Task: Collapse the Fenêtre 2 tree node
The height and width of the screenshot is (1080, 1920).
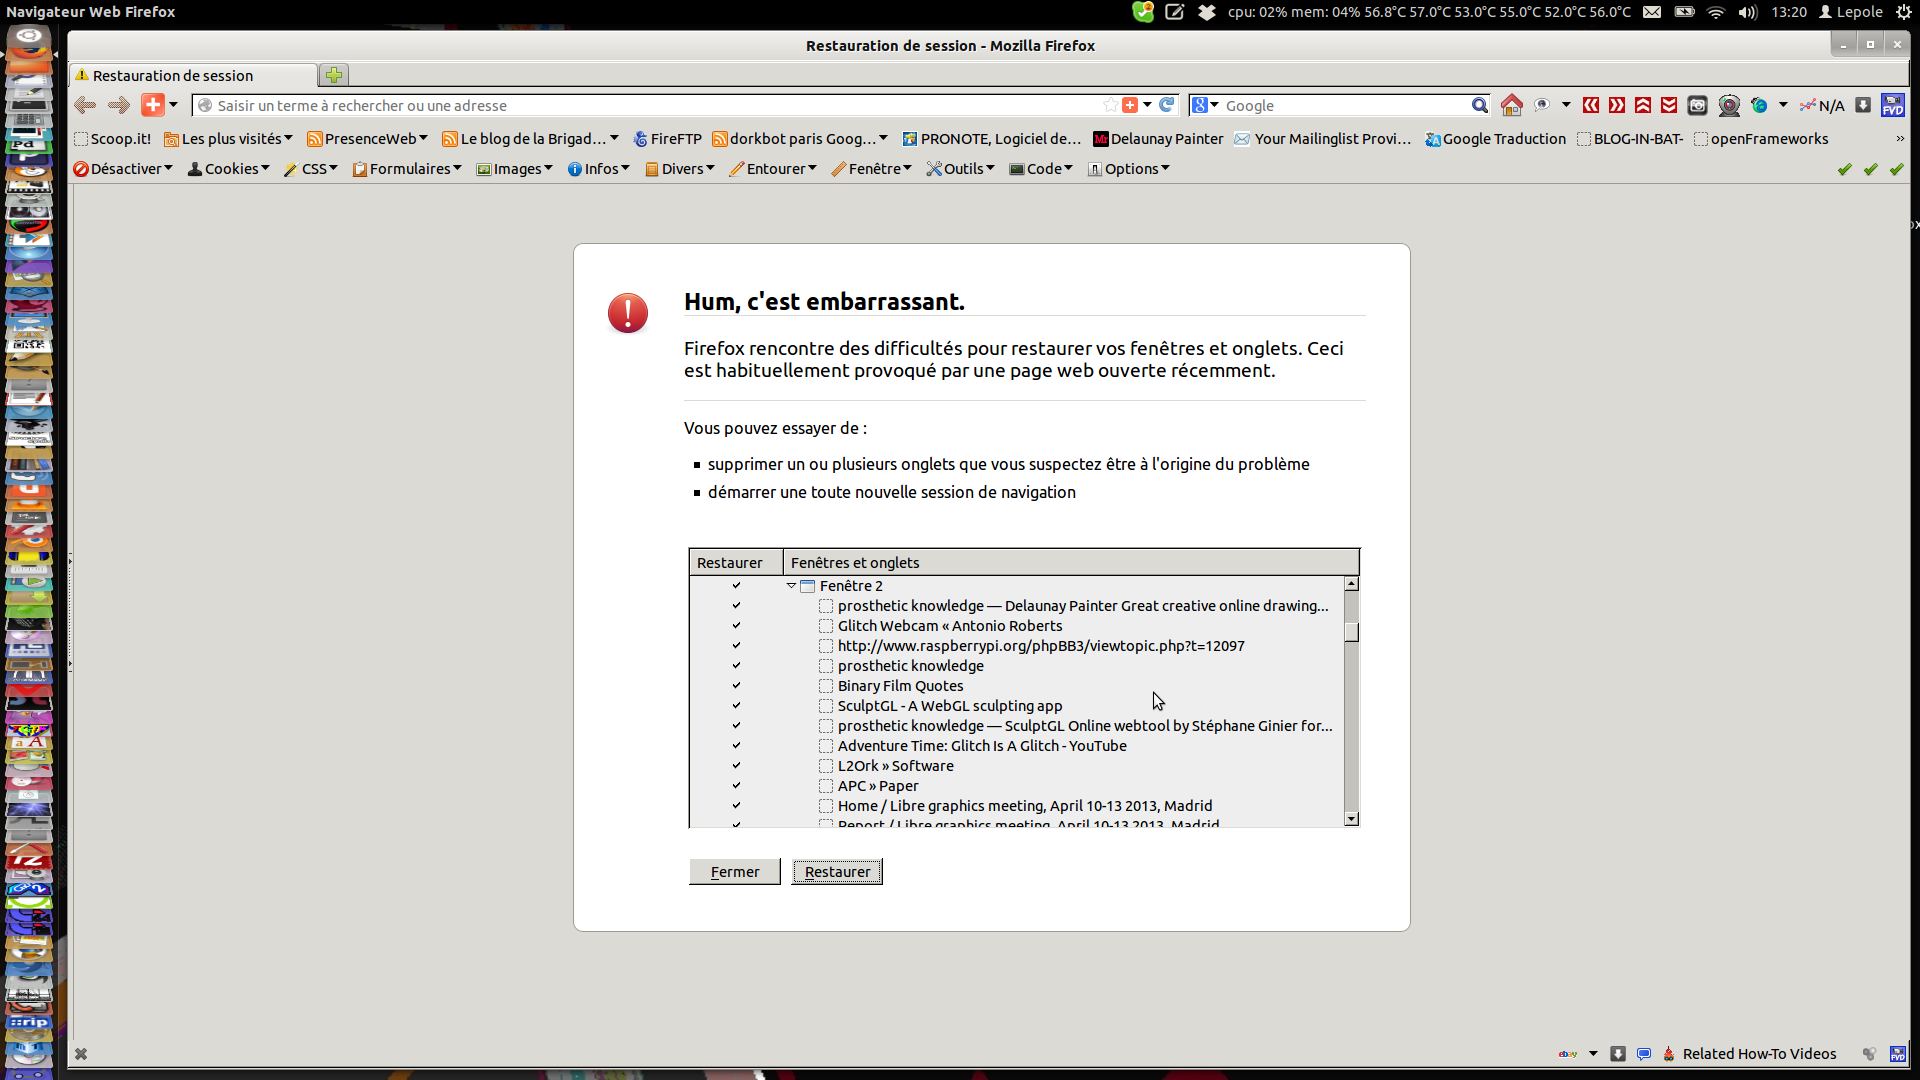Action: tap(791, 586)
